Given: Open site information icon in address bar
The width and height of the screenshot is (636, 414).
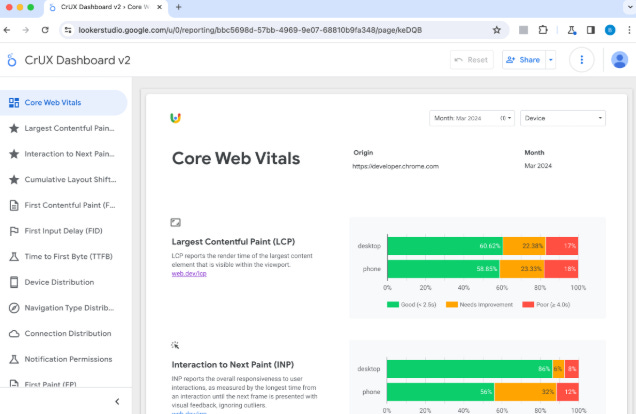Looking at the screenshot, I should (x=68, y=30).
